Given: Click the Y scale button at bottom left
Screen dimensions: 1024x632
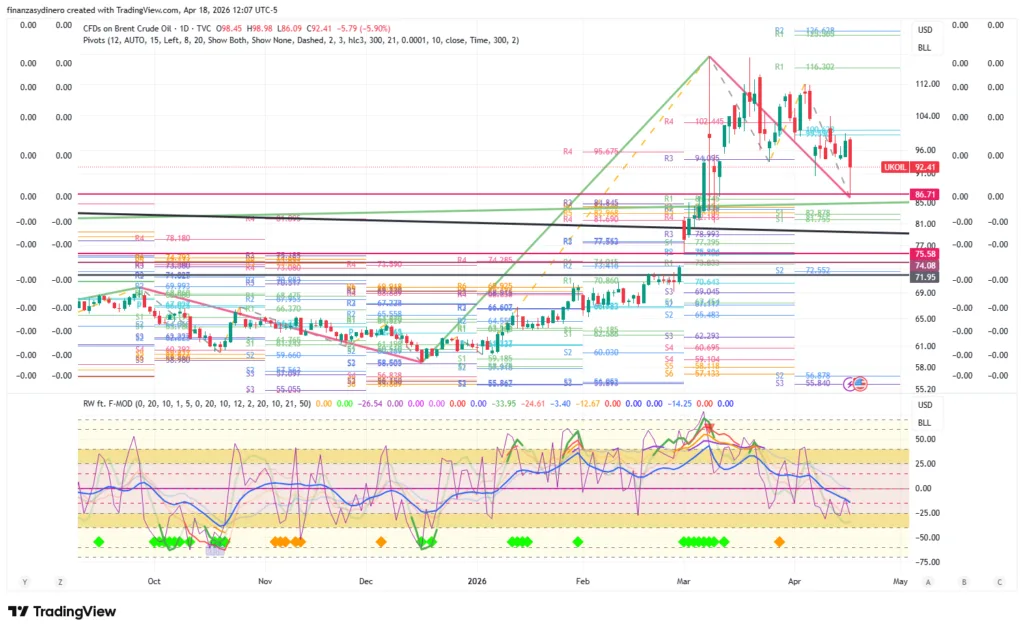Looking at the screenshot, I should (23, 581).
